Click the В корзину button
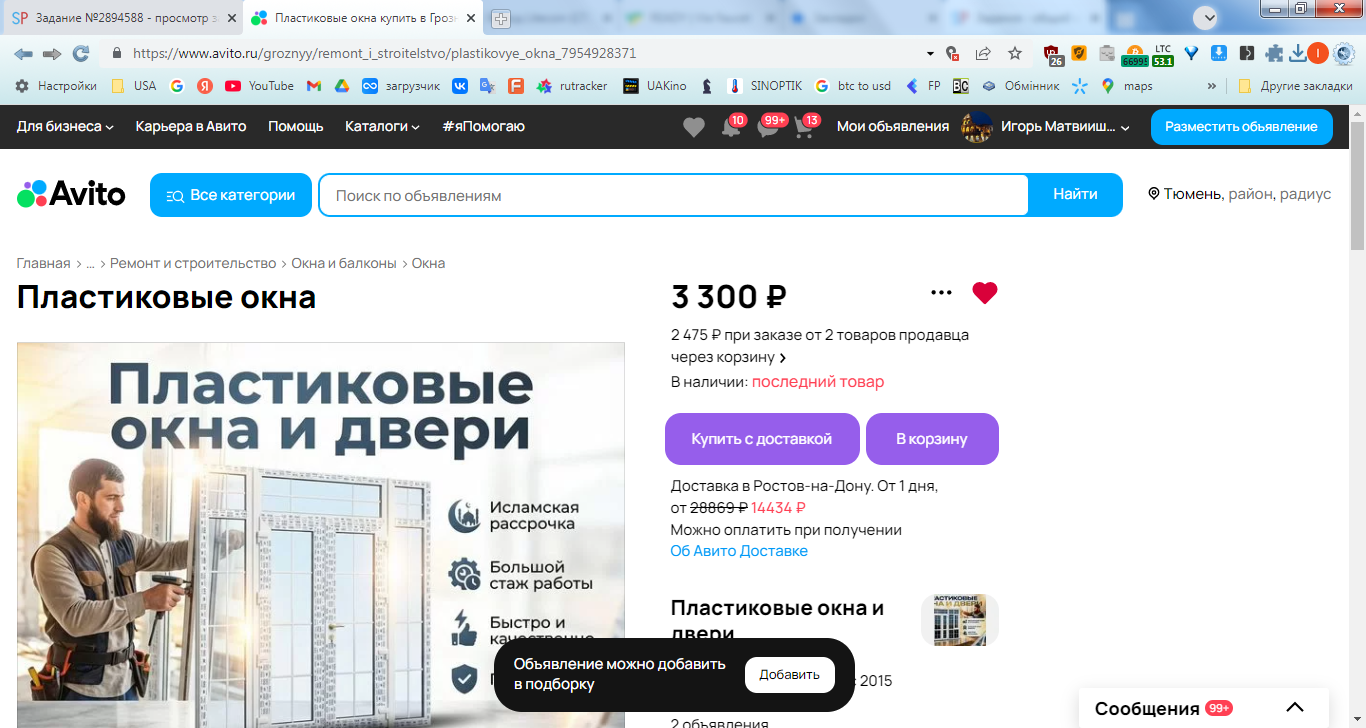The image size is (1366, 728). click(x=932, y=439)
